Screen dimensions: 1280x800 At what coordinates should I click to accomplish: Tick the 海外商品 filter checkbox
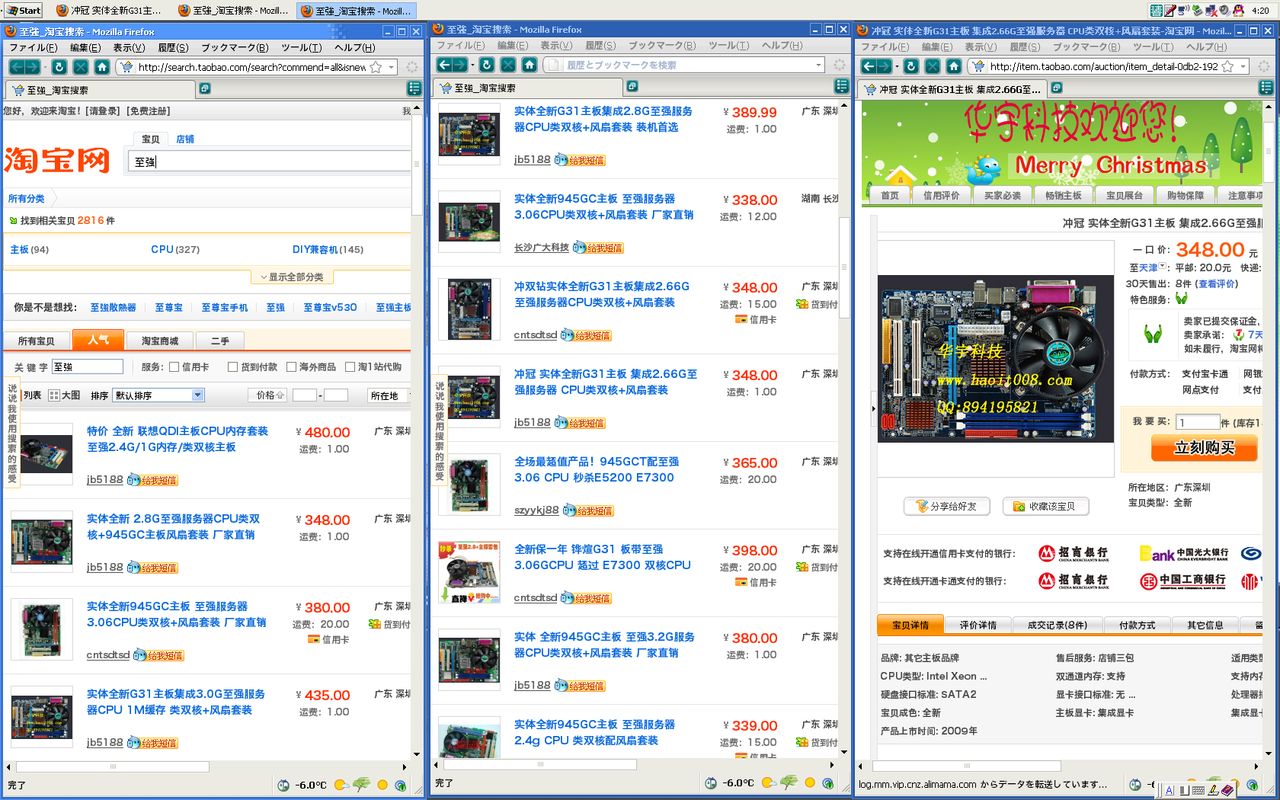[x=291, y=367]
